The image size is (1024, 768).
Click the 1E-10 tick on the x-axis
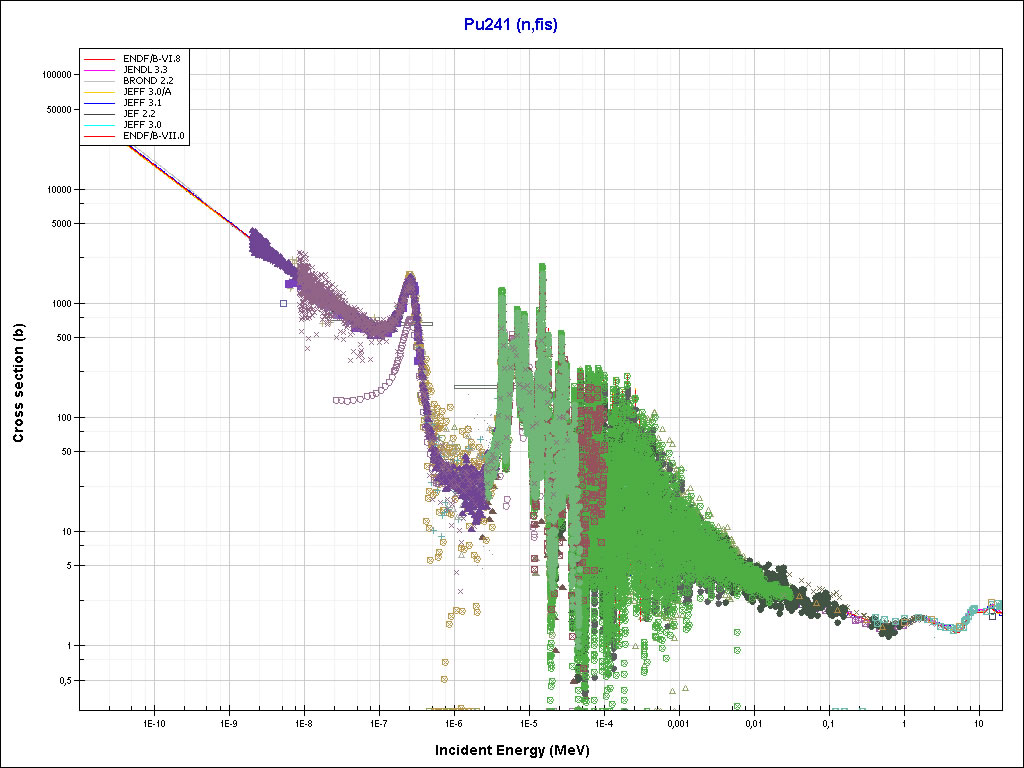click(153, 722)
